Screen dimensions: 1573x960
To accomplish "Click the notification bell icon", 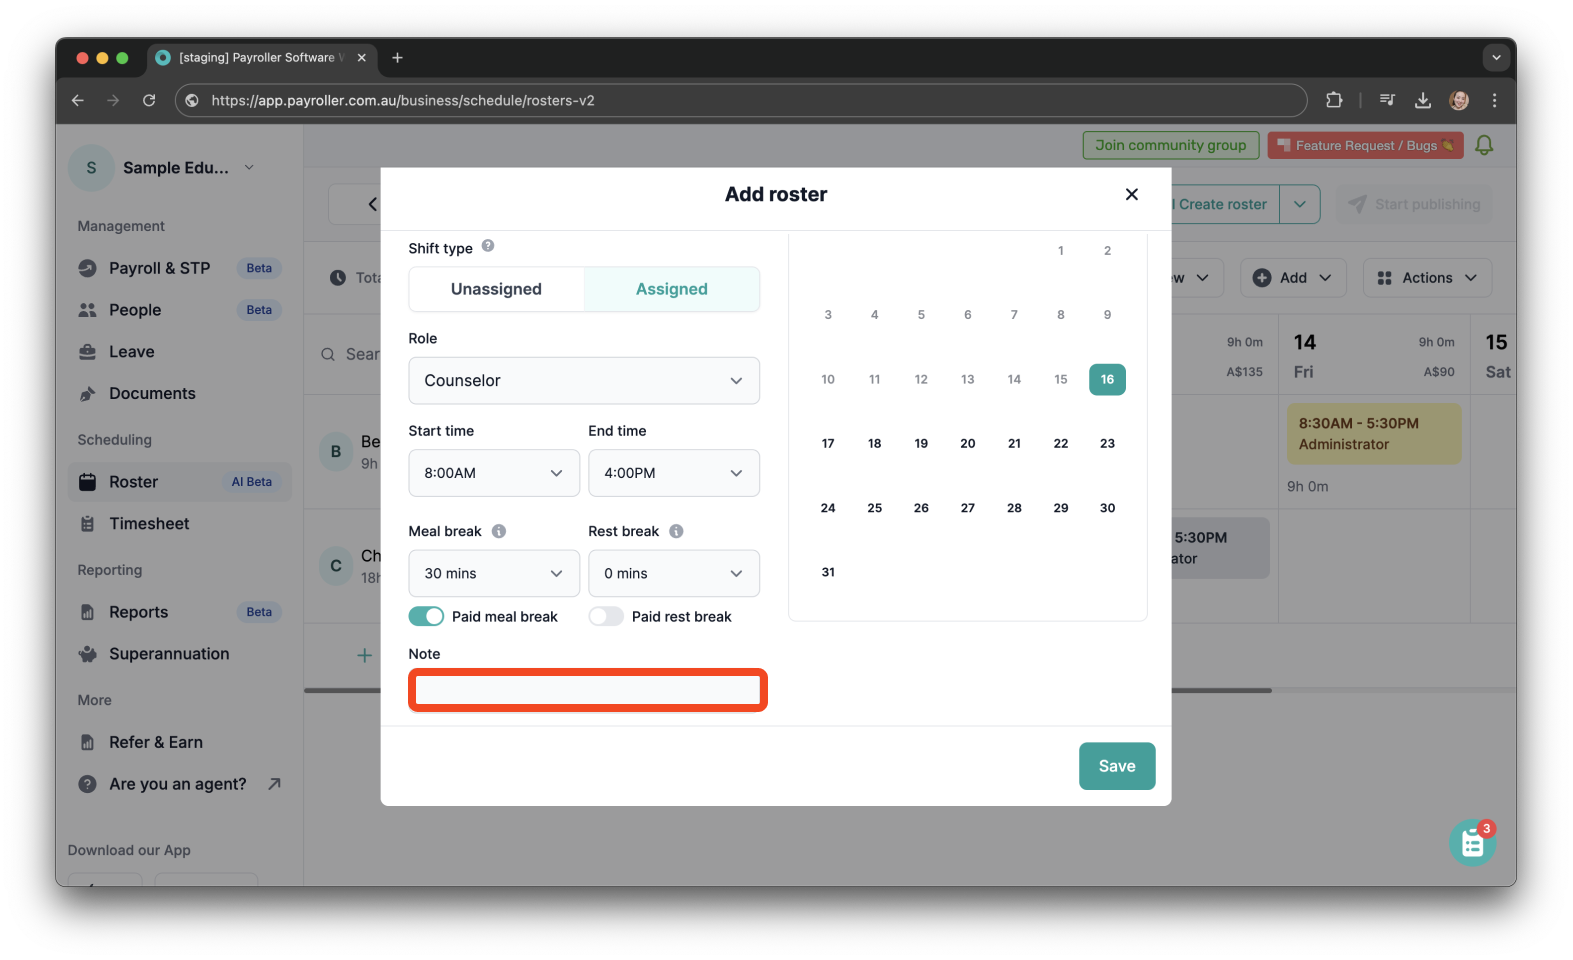I will click(1484, 146).
